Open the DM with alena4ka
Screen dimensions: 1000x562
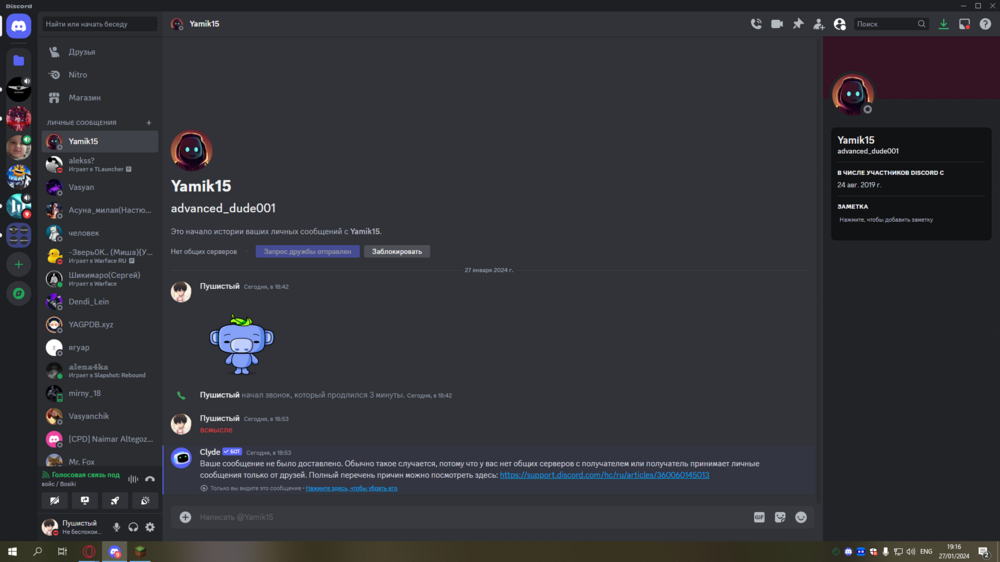click(x=99, y=371)
